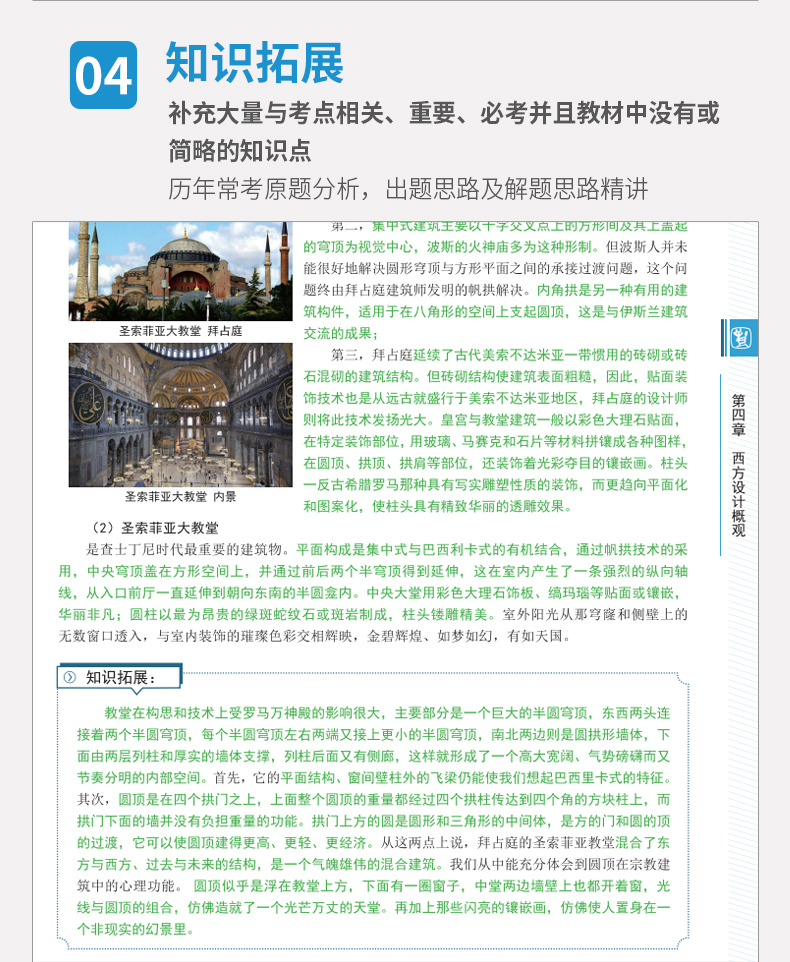Click vertical chapter title 第四章 西方设计概观
This screenshot has height=962, width=790.
(x=738, y=465)
